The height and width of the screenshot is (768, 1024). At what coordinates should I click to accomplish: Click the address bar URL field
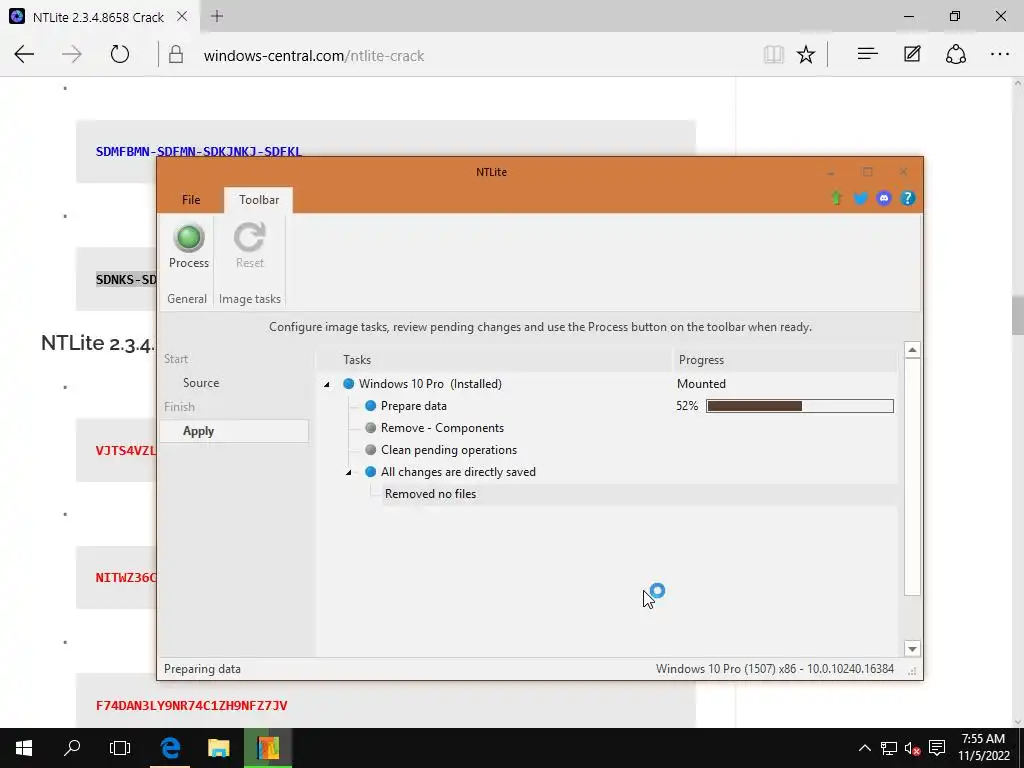(x=313, y=56)
